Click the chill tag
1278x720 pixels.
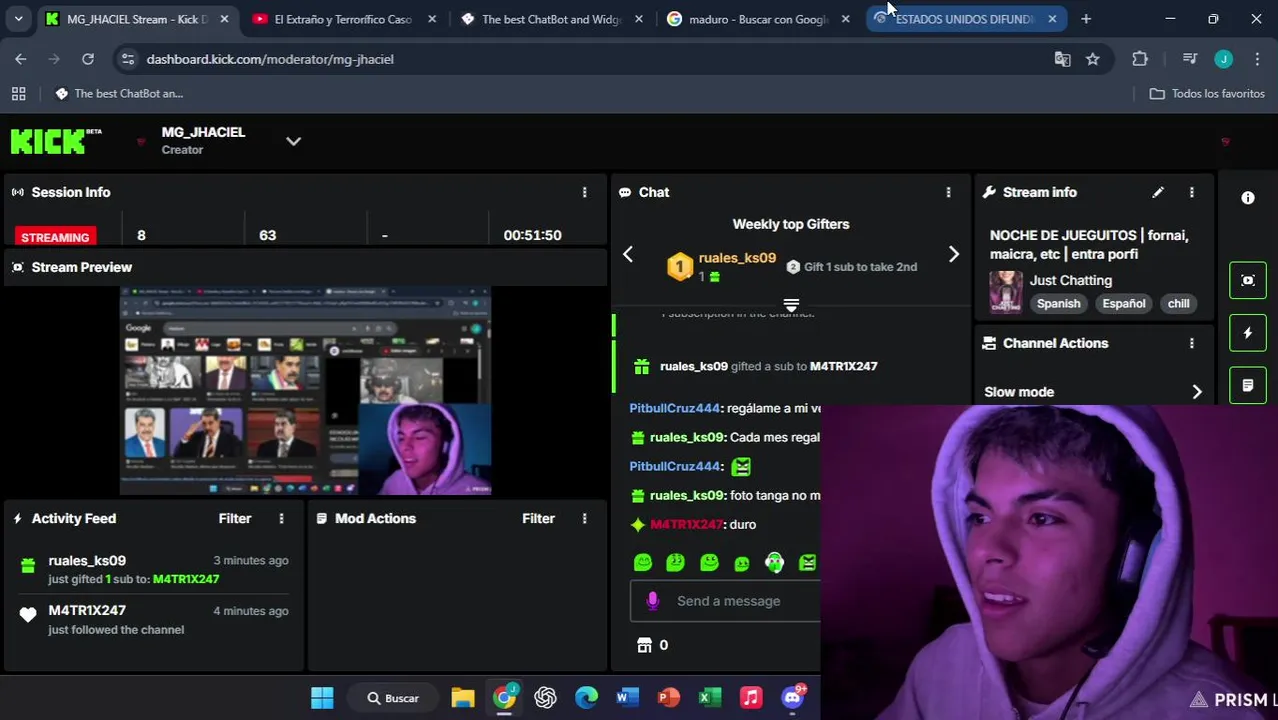pyautogui.click(x=1178, y=303)
